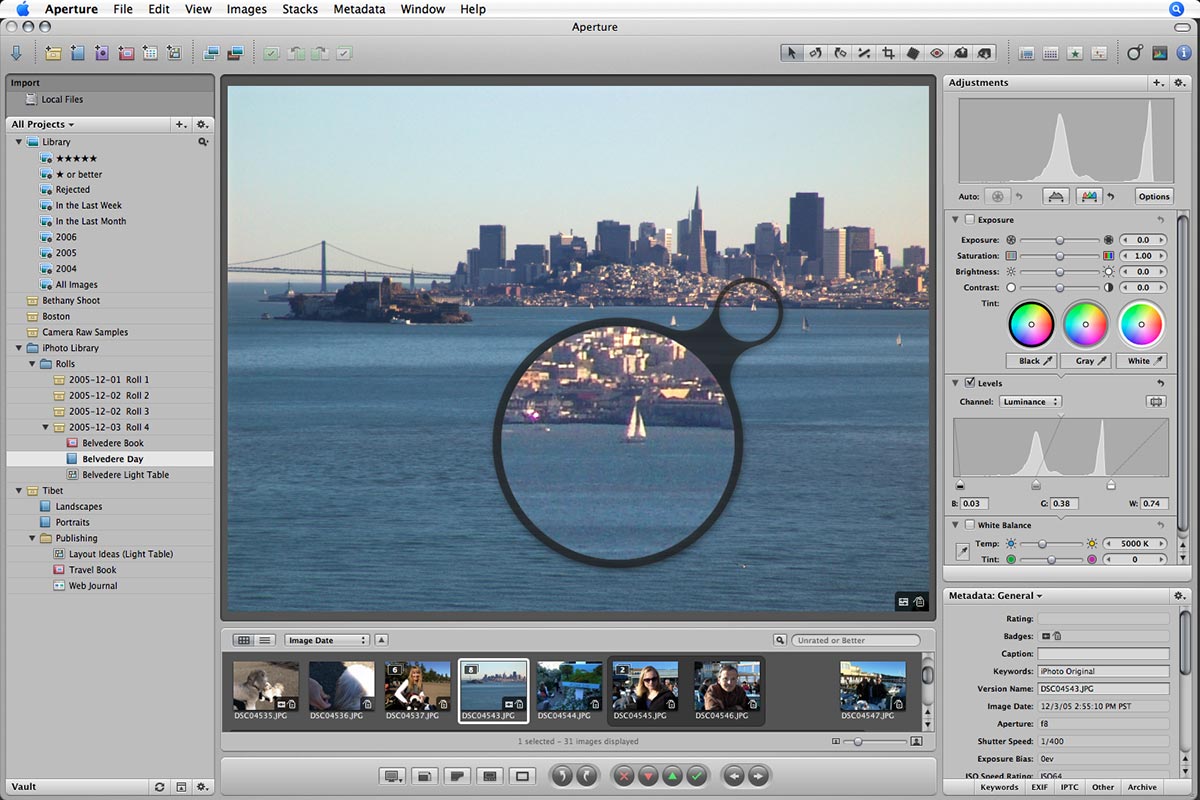Select the Rotate Left tool

816,53
